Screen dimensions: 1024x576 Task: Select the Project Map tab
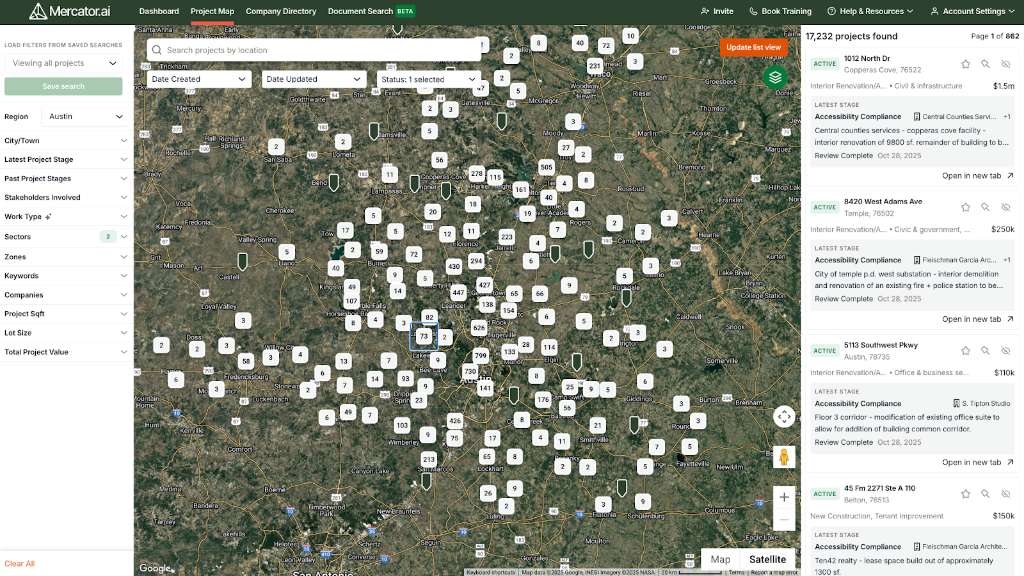(x=212, y=11)
